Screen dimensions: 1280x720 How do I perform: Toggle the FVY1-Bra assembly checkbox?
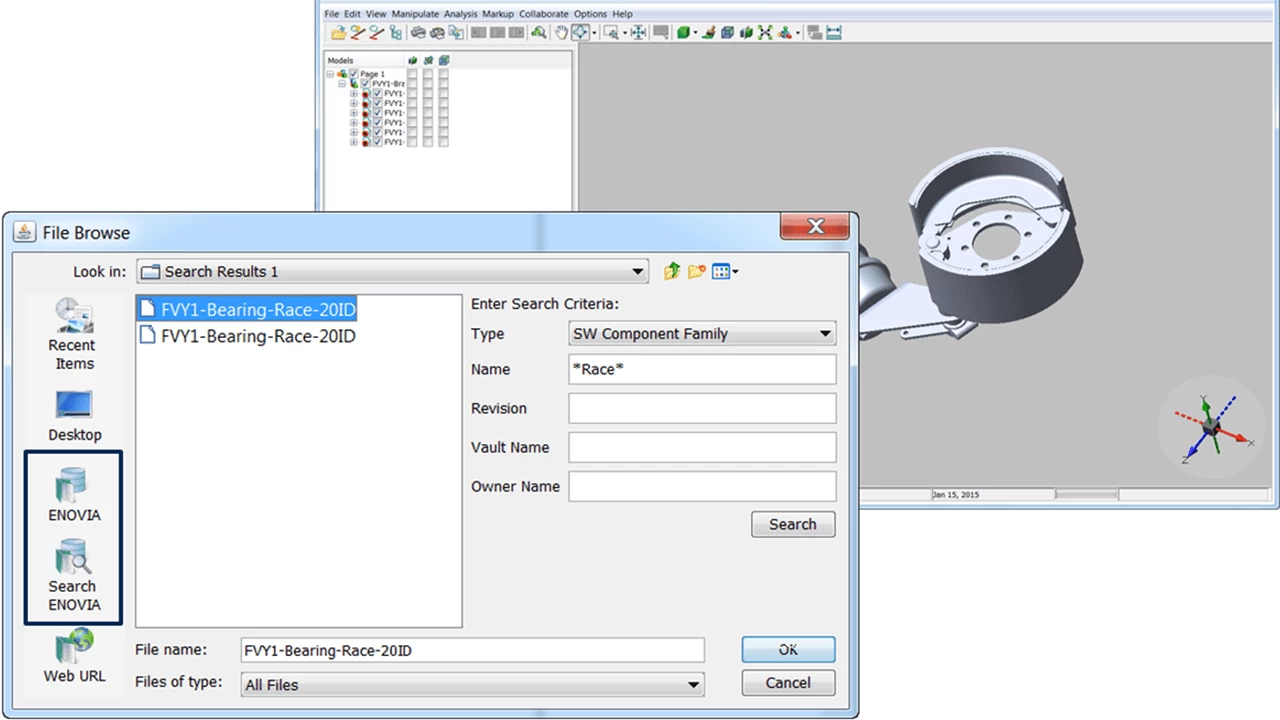(365, 84)
